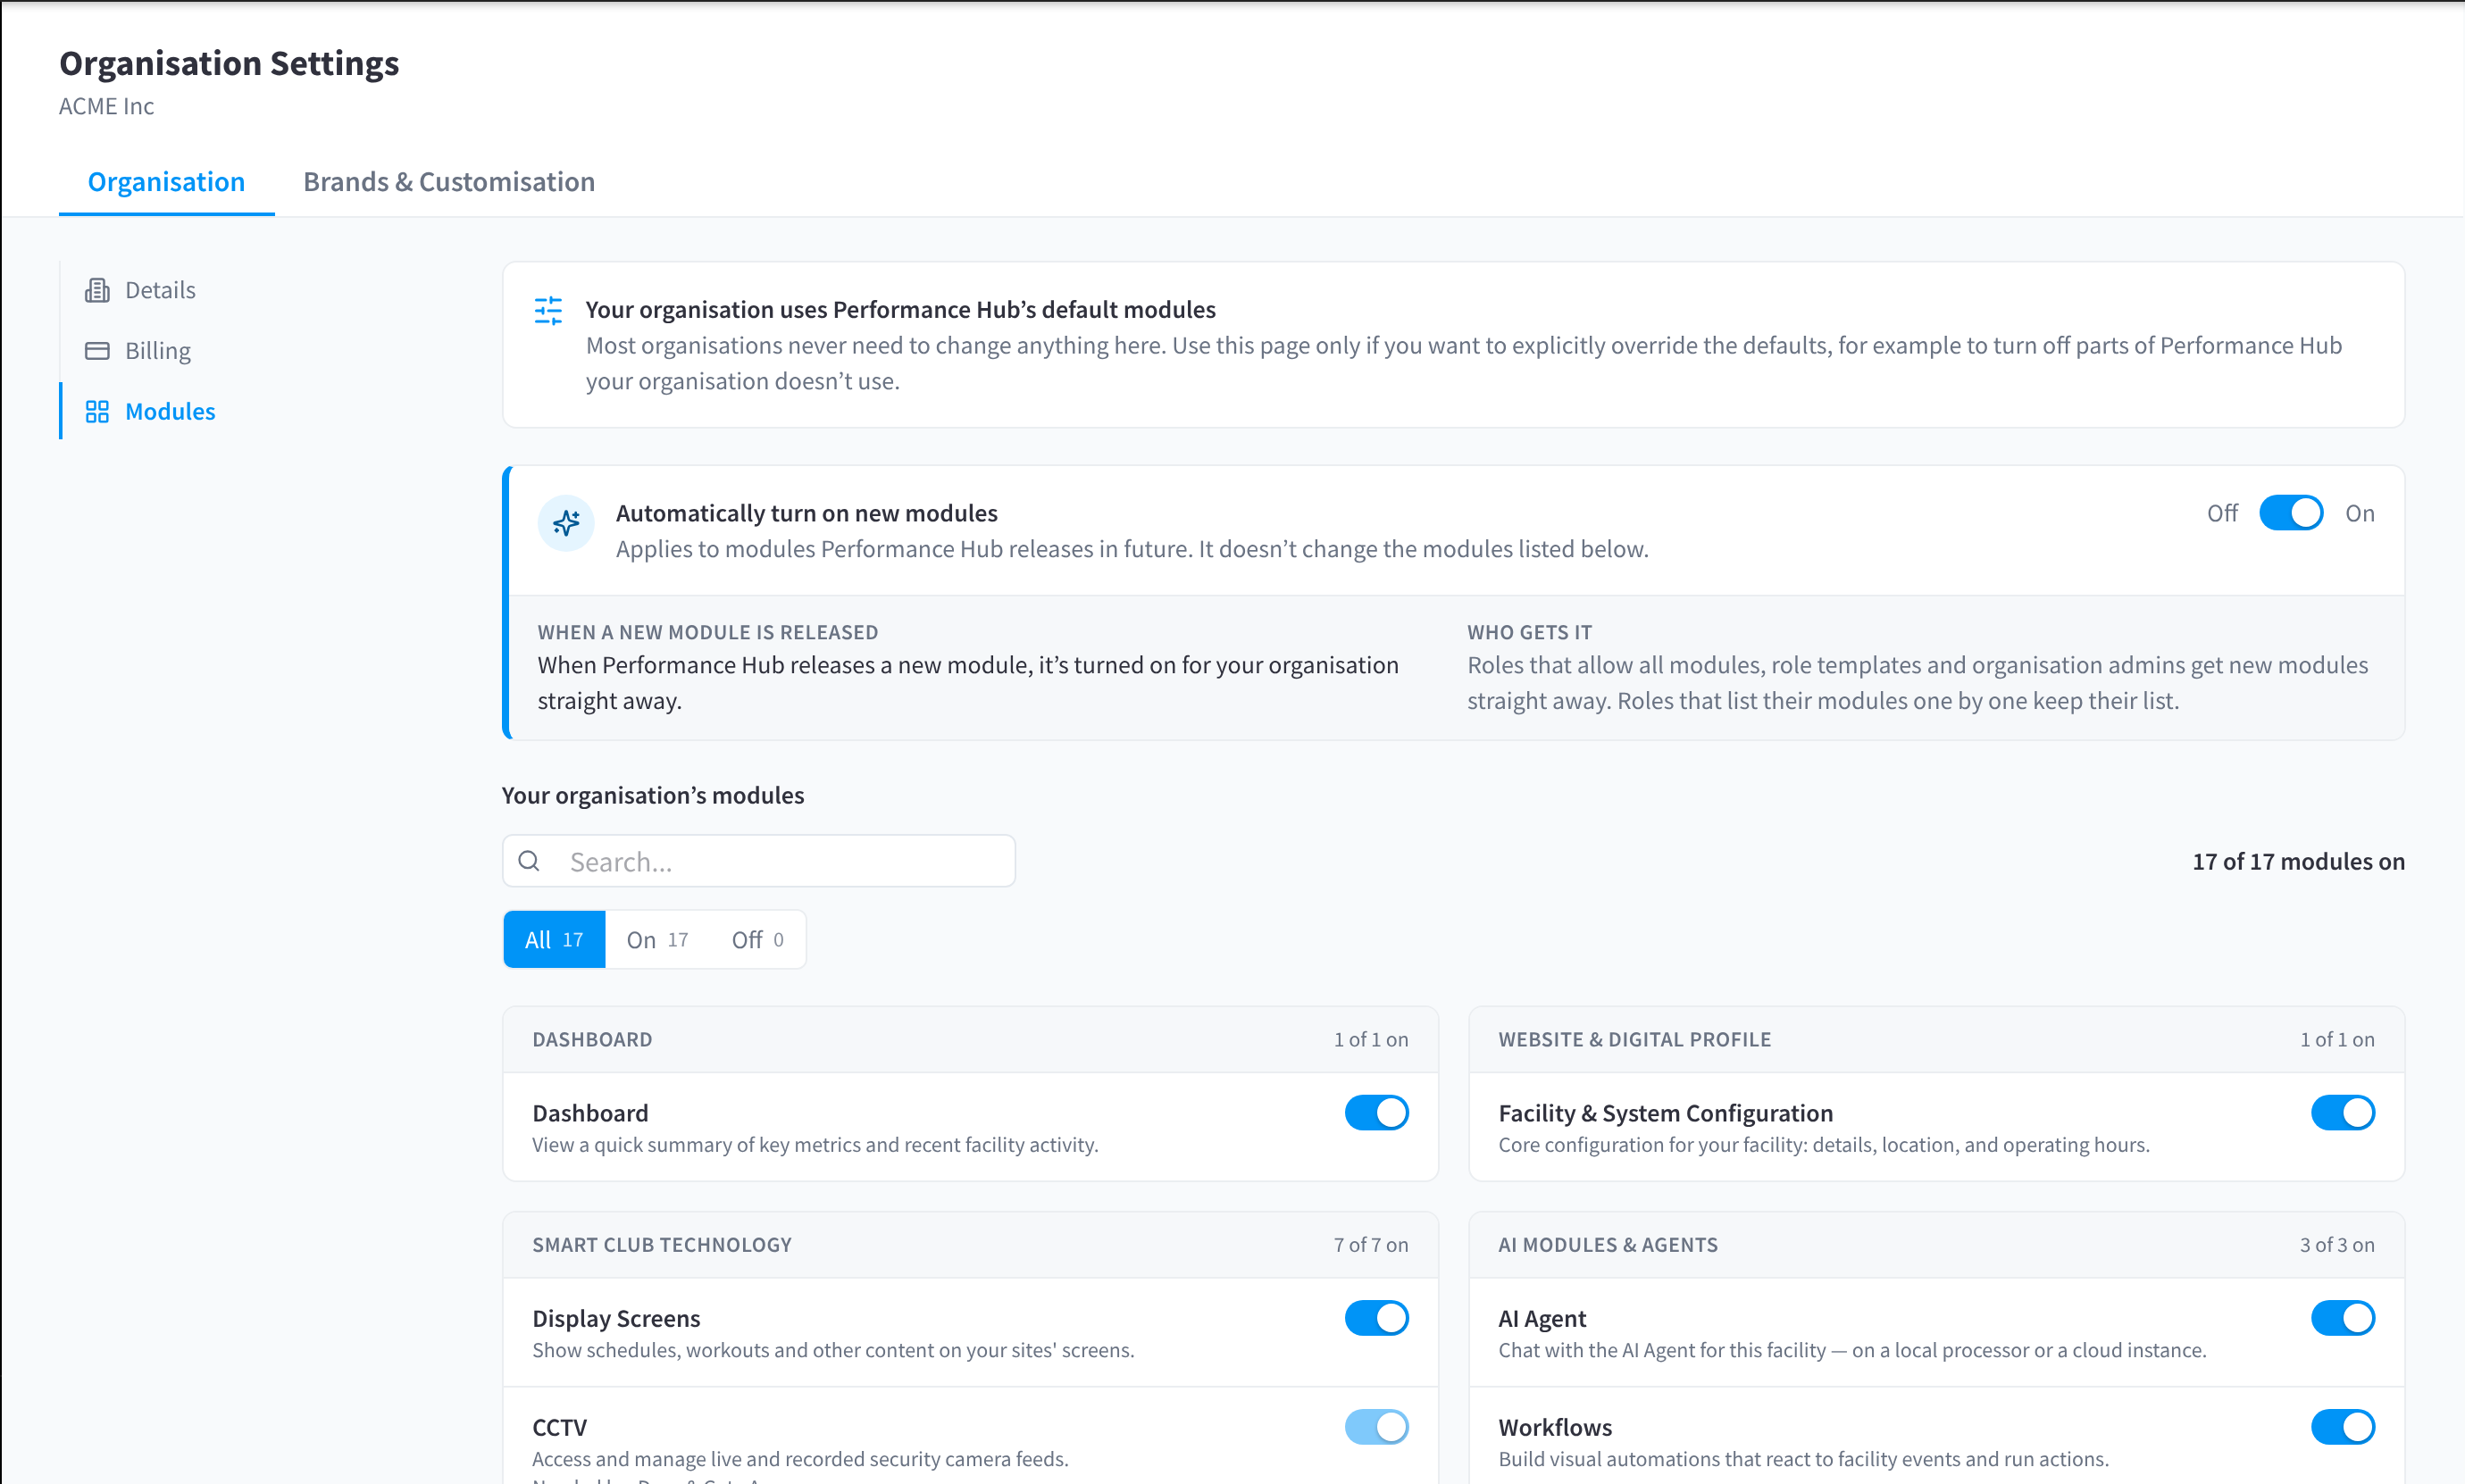The height and width of the screenshot is (1484, 2465).
Task: Toggle the Display Screens module switch
Action: click(x=1376, y=1317)
